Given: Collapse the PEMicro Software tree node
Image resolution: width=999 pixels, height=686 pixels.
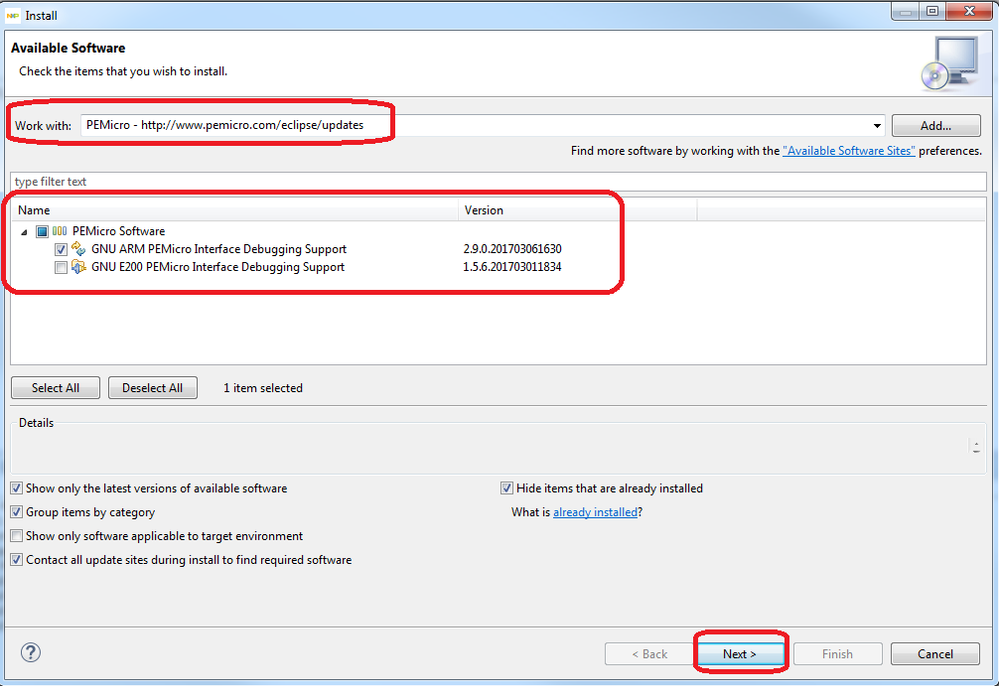Looking at the screenshot, I should point(24,232).
